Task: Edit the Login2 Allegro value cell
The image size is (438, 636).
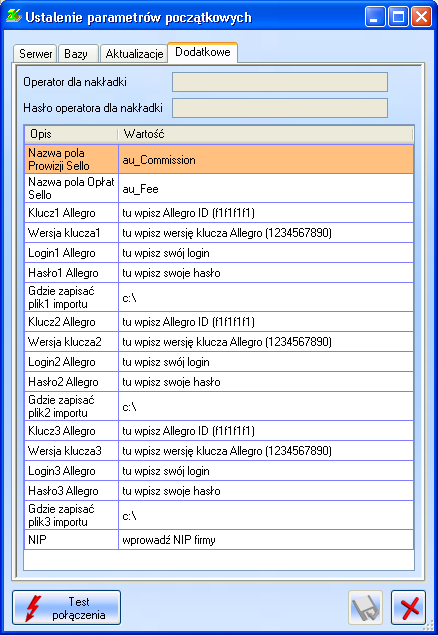Action: pyautogui.click(x=266, y=362)
